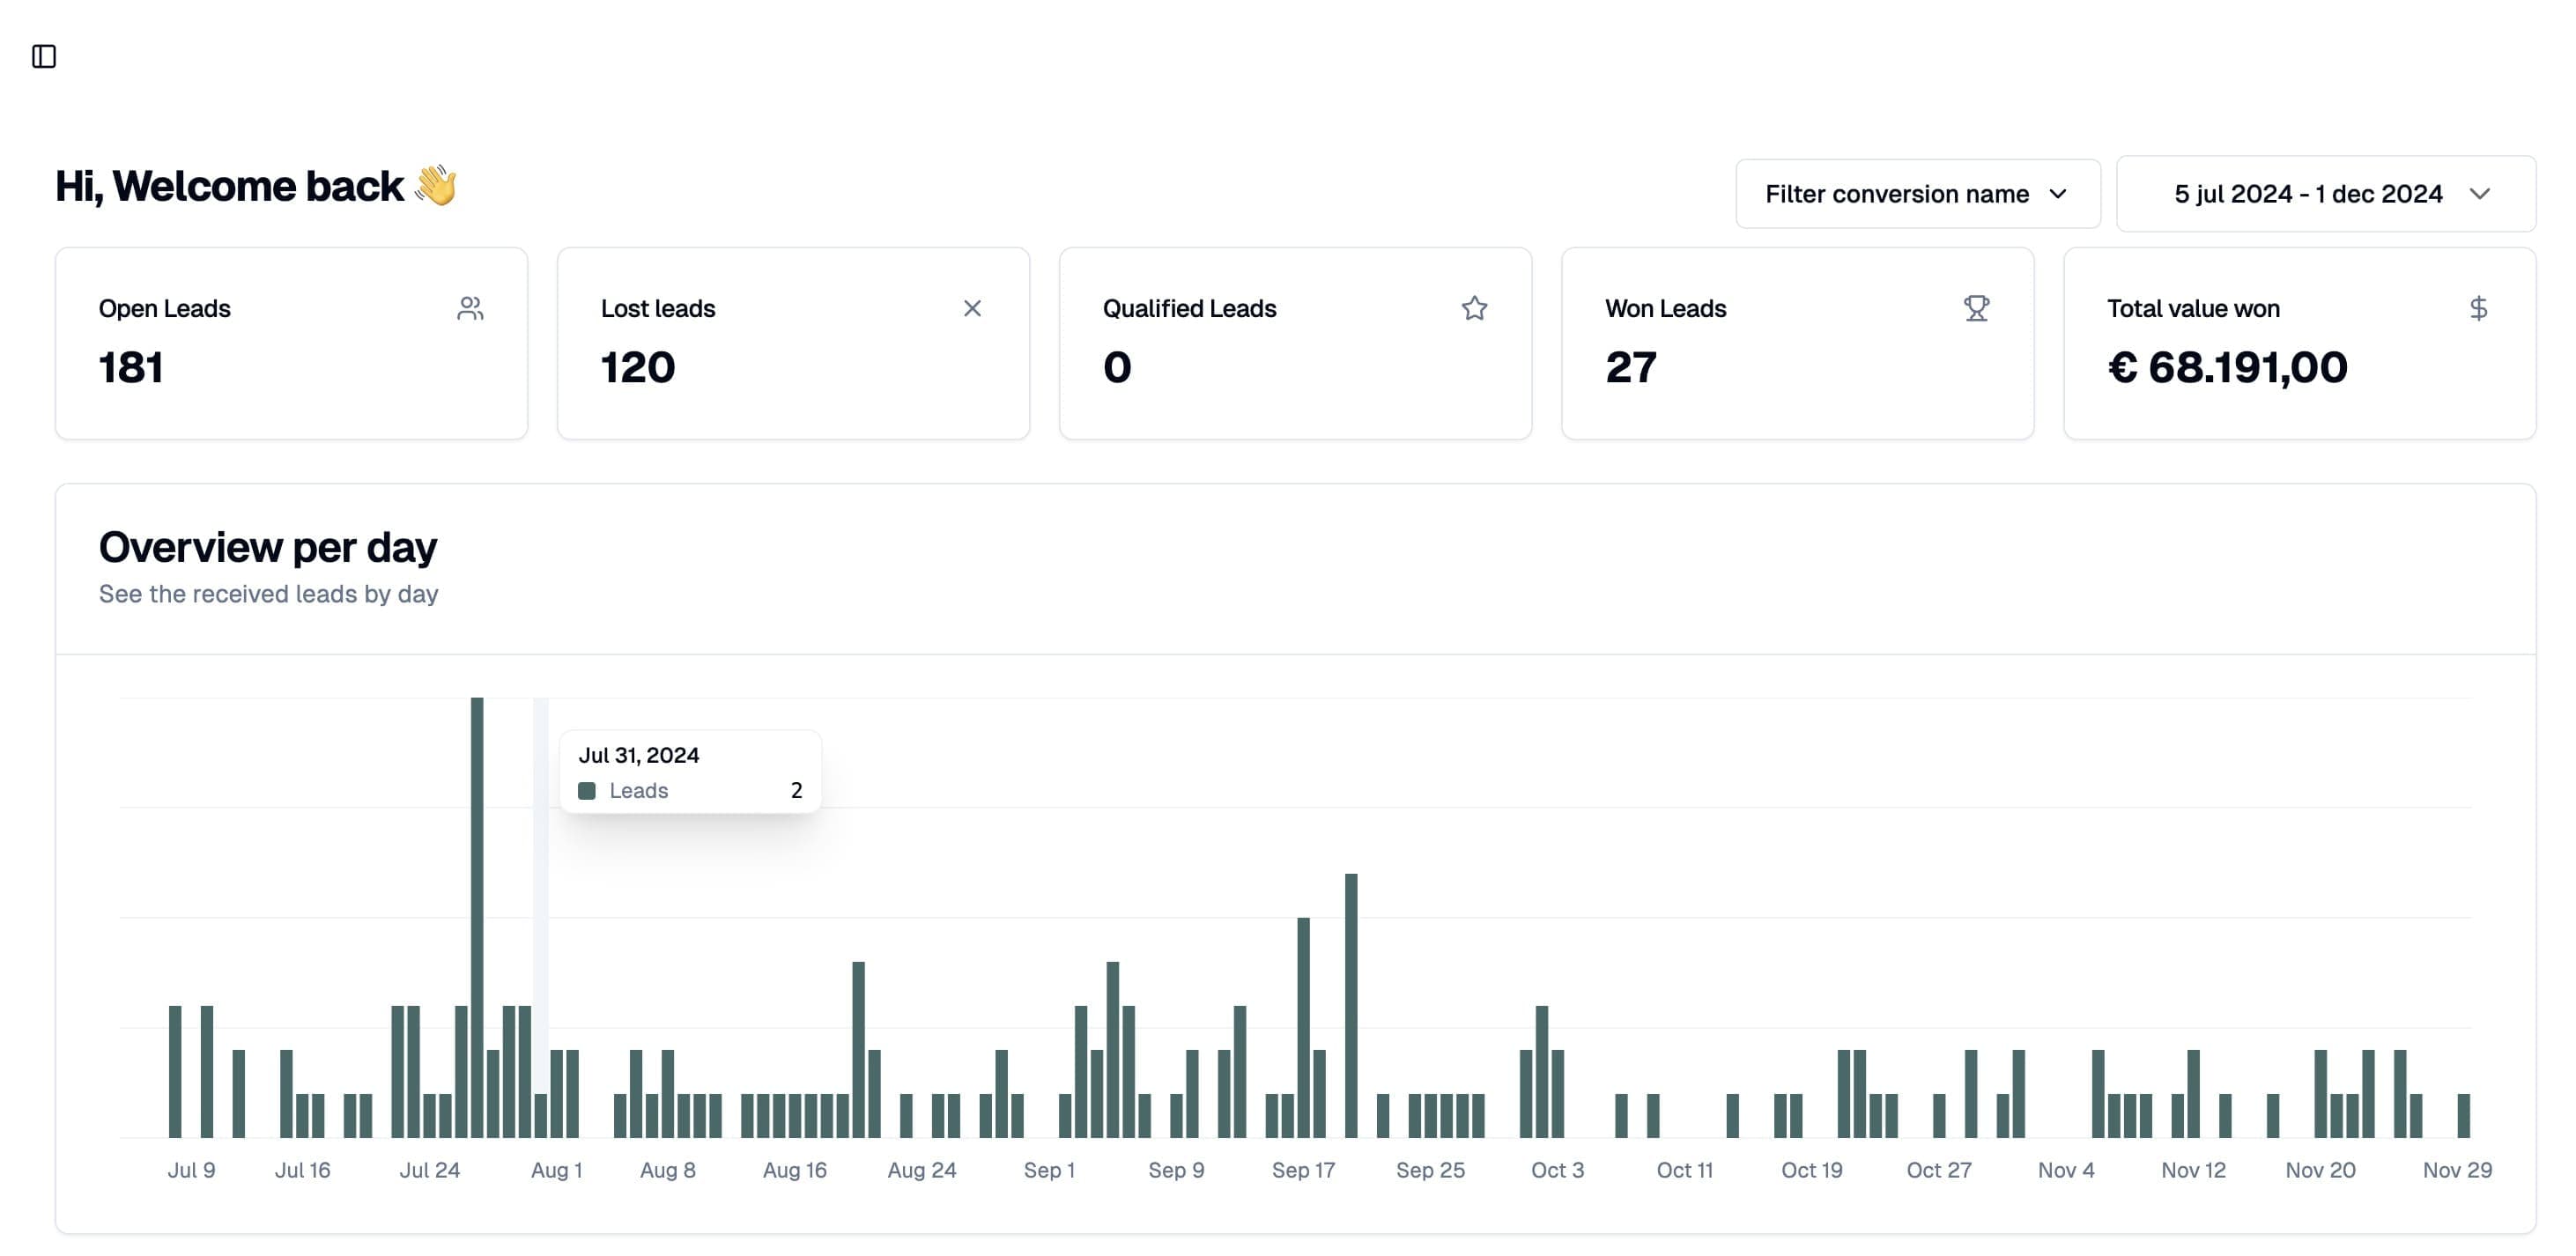Click the Overview per day heading

click(x=268, y=547)
